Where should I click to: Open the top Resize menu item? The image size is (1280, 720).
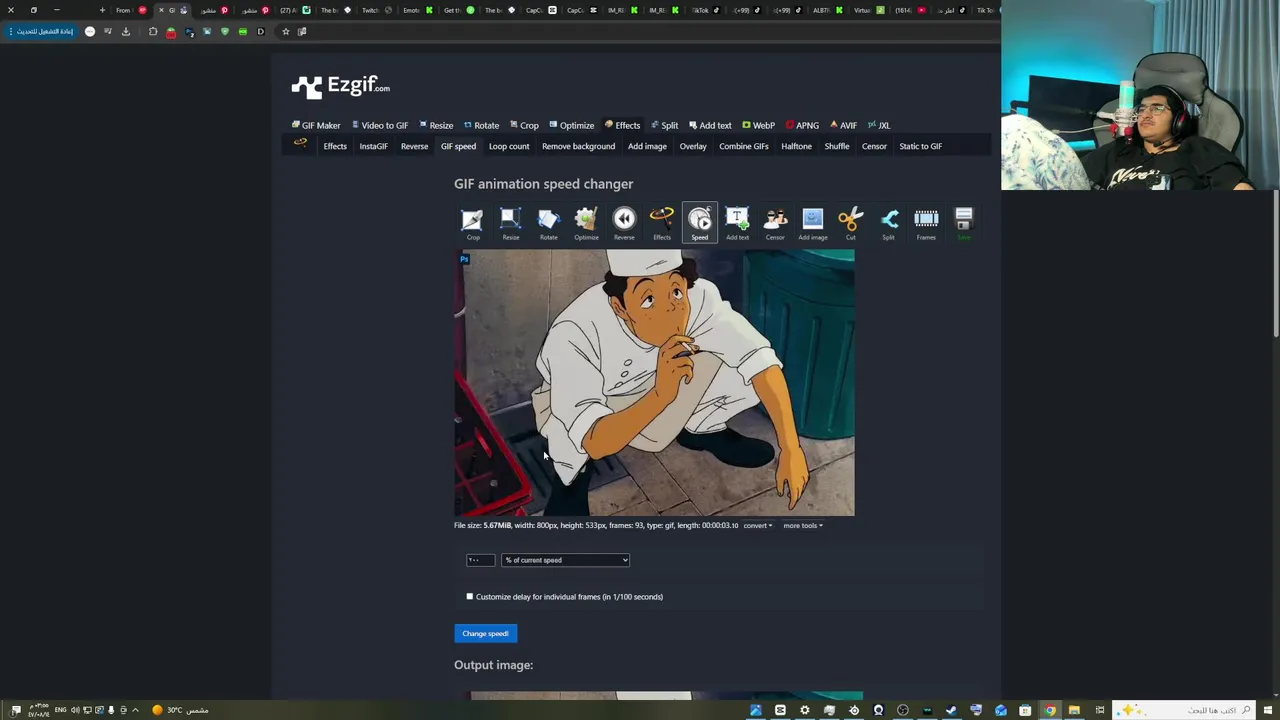tap(436, 125)
